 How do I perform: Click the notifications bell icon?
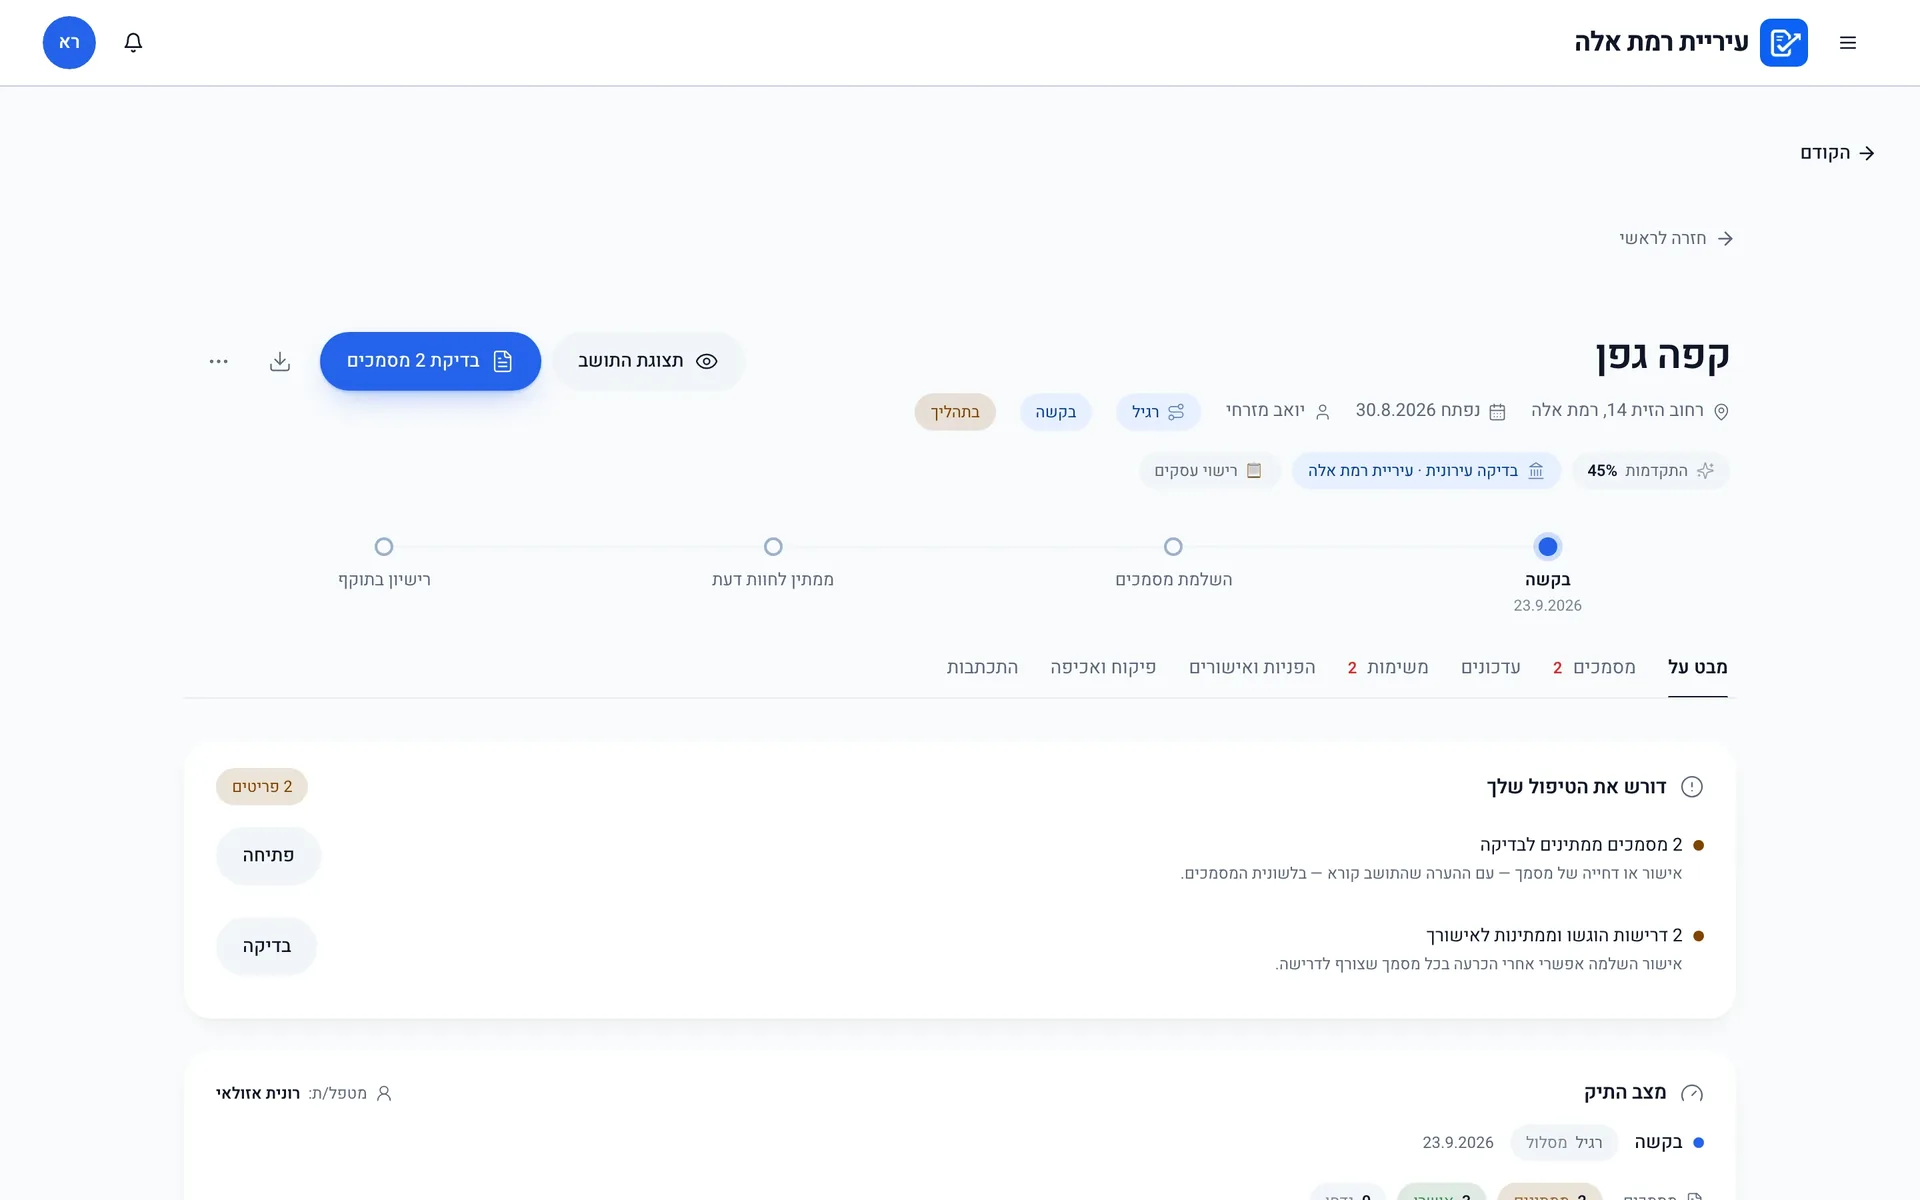(x=133, y=42)
